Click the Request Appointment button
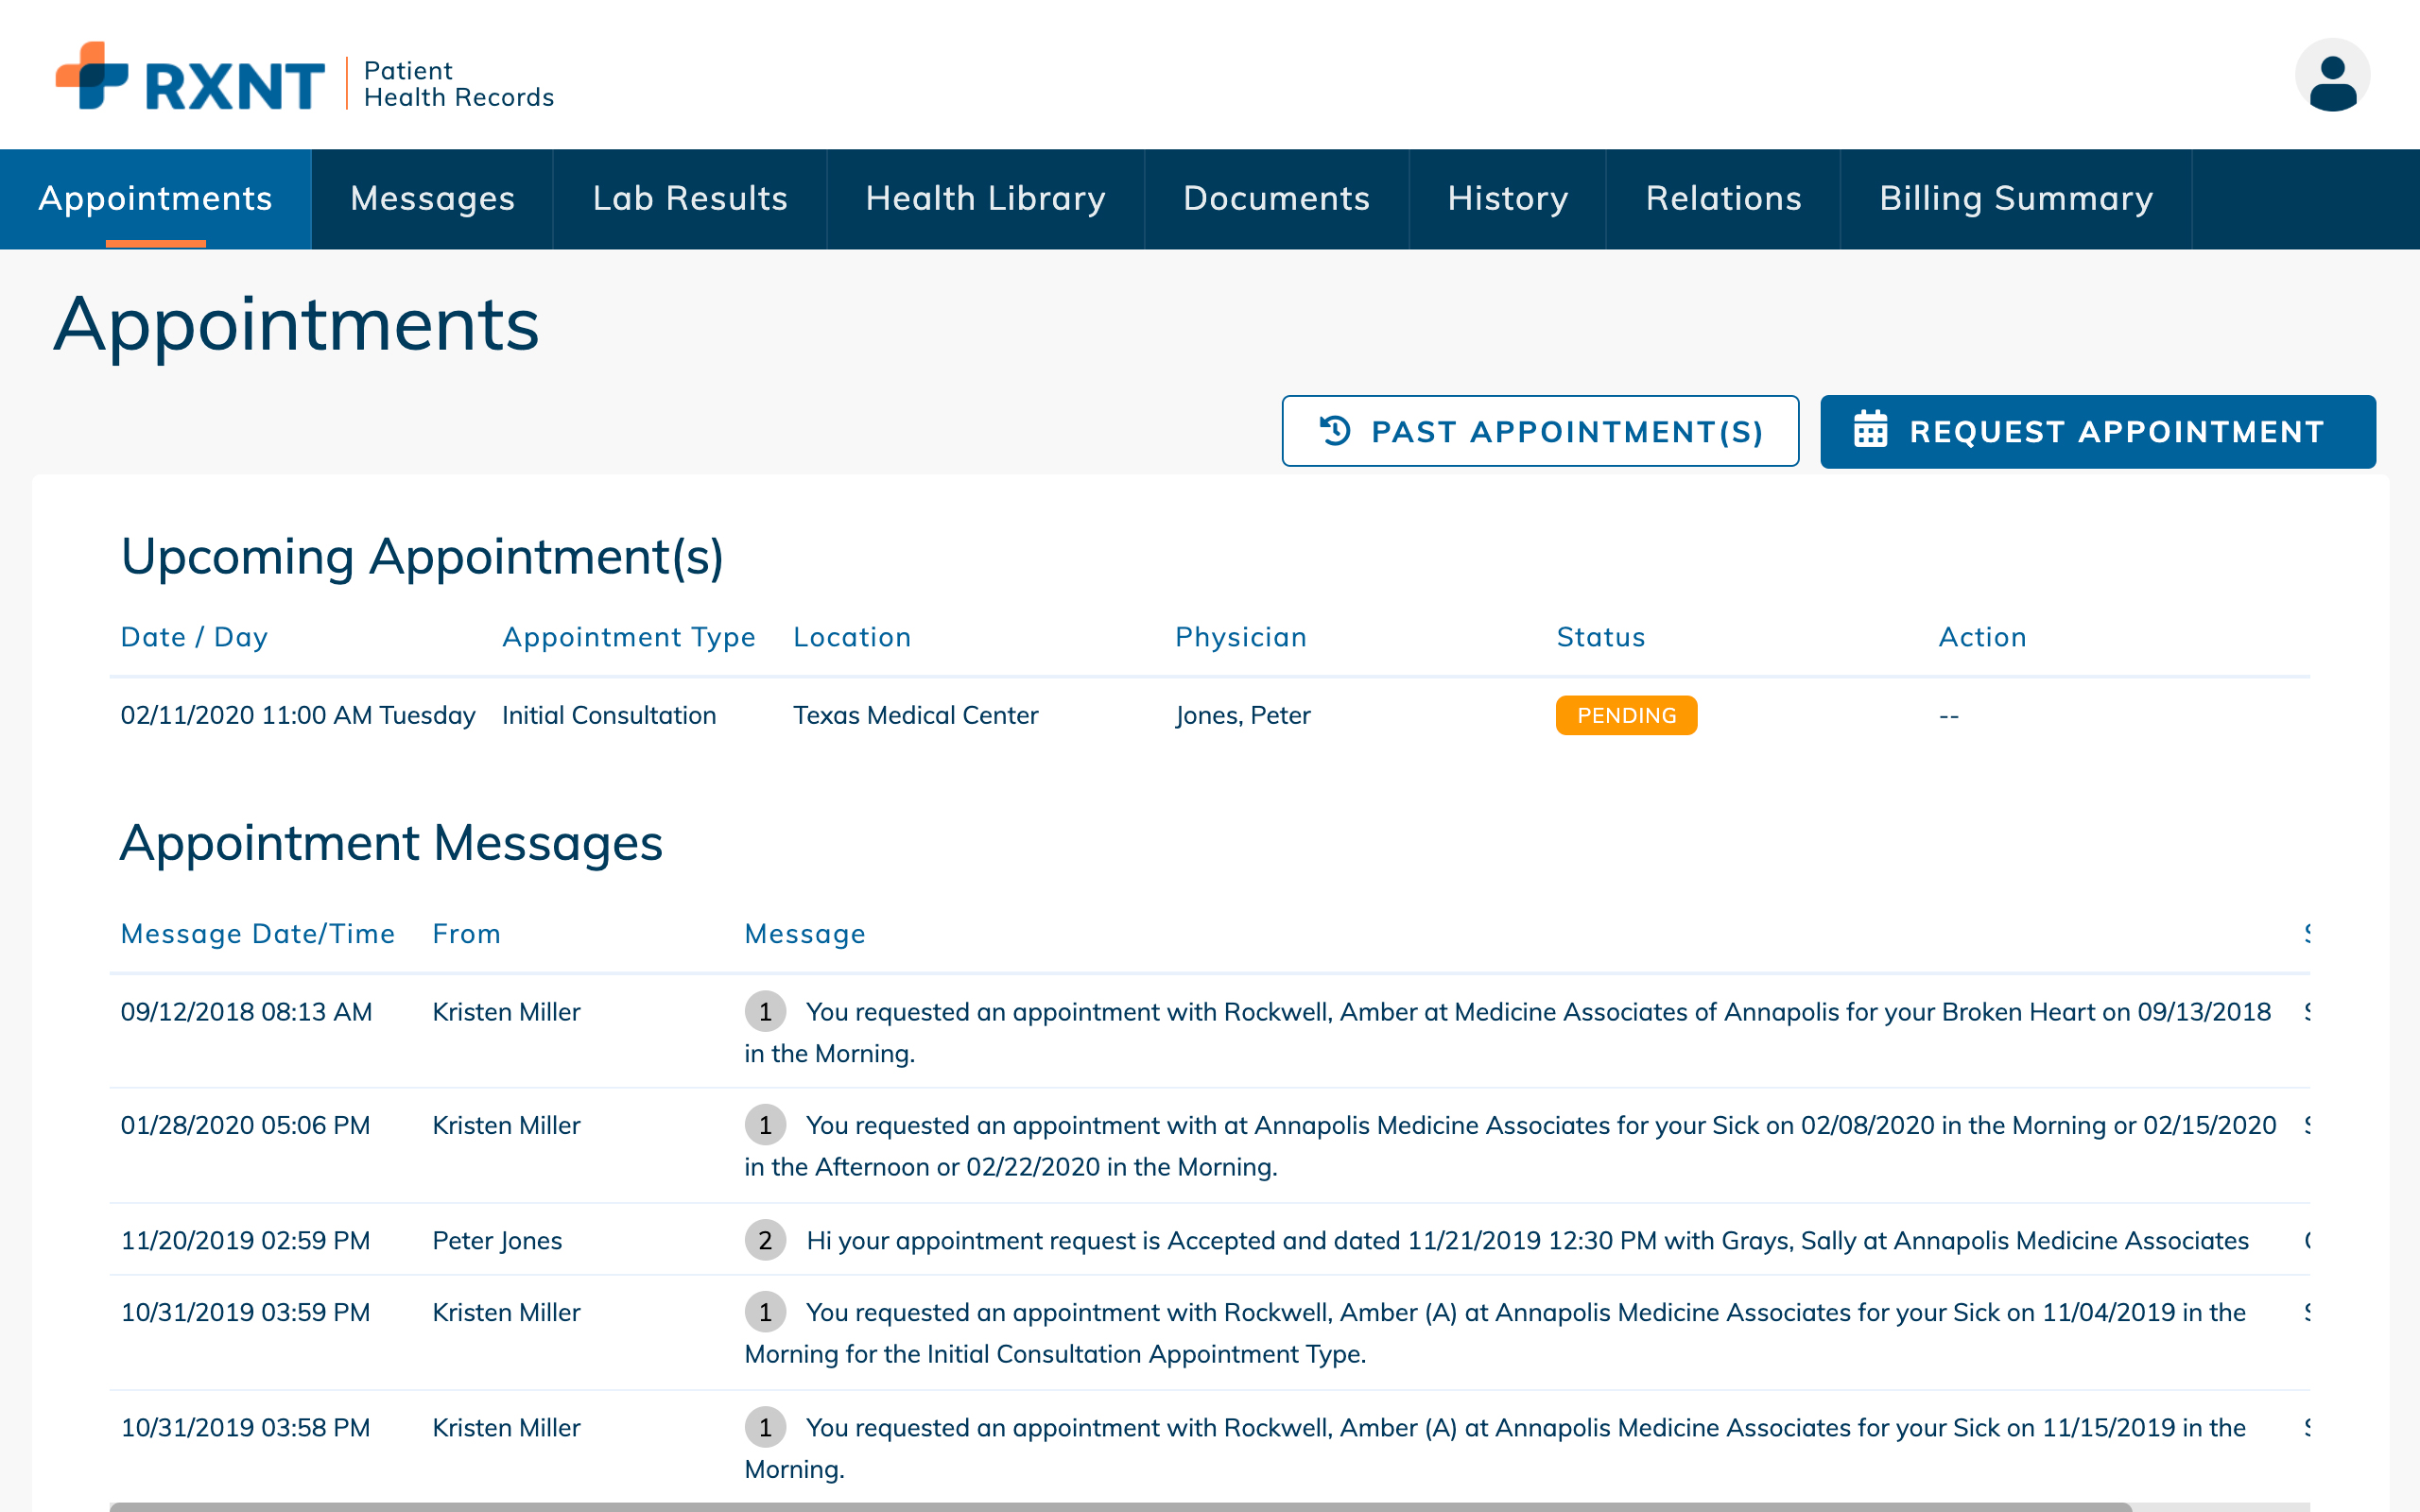2420x1512 pixels. coord(2097,431)
